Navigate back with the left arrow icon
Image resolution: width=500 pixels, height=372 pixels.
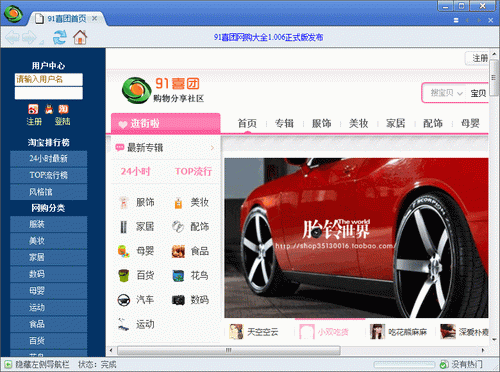pyautogui.click(x=12, y=37)
